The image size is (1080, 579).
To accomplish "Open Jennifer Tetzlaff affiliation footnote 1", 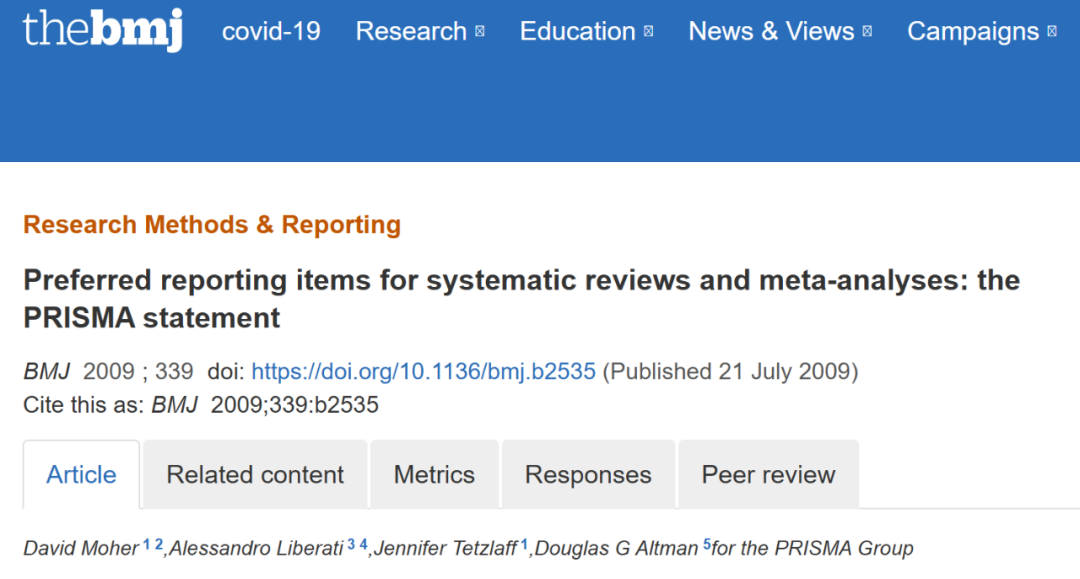I will 524,545.
